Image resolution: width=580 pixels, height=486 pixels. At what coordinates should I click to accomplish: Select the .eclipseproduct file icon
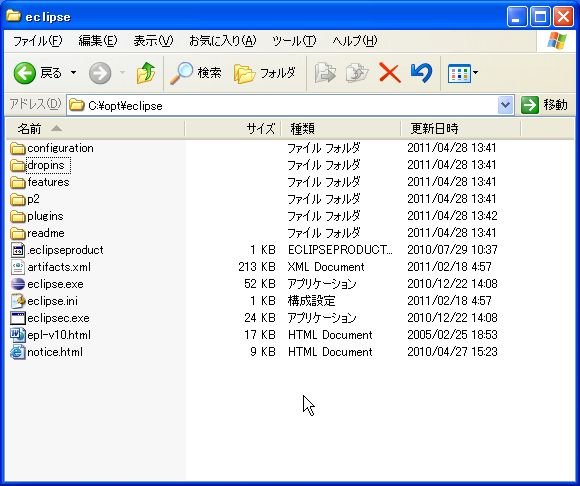tap(18, 250)
